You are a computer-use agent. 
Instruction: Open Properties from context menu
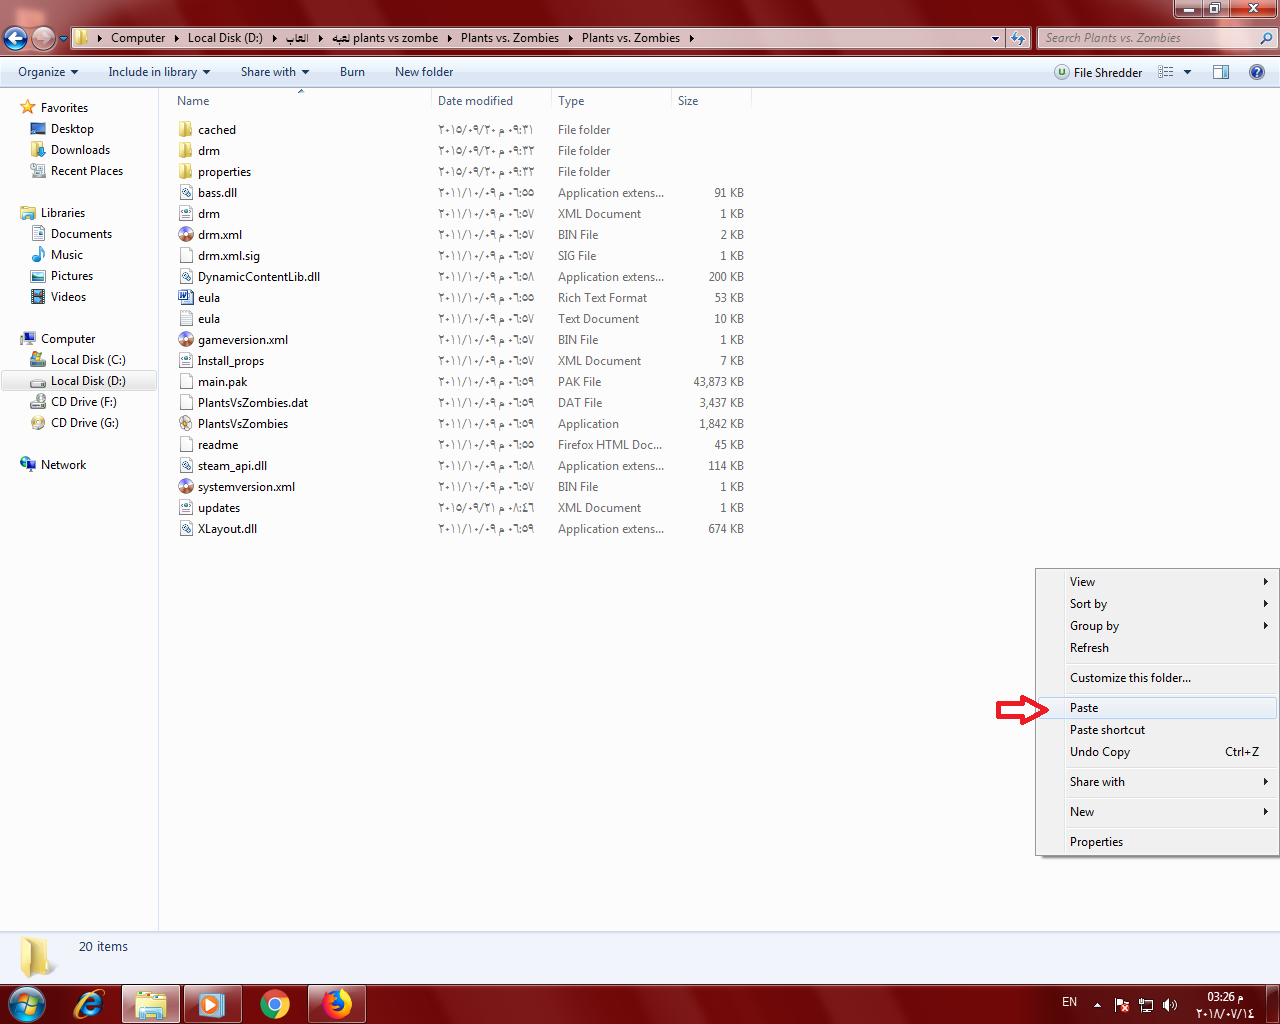[x=1157, y=841]
